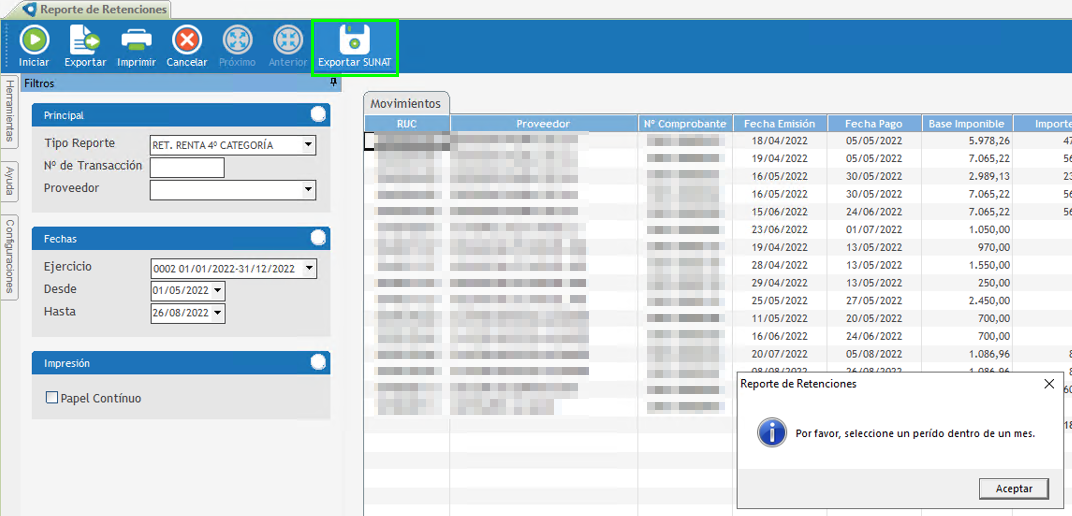Open the Desde date picker arrow
Viewport: 1072px width, 516px height.
(x=218, y=290)
